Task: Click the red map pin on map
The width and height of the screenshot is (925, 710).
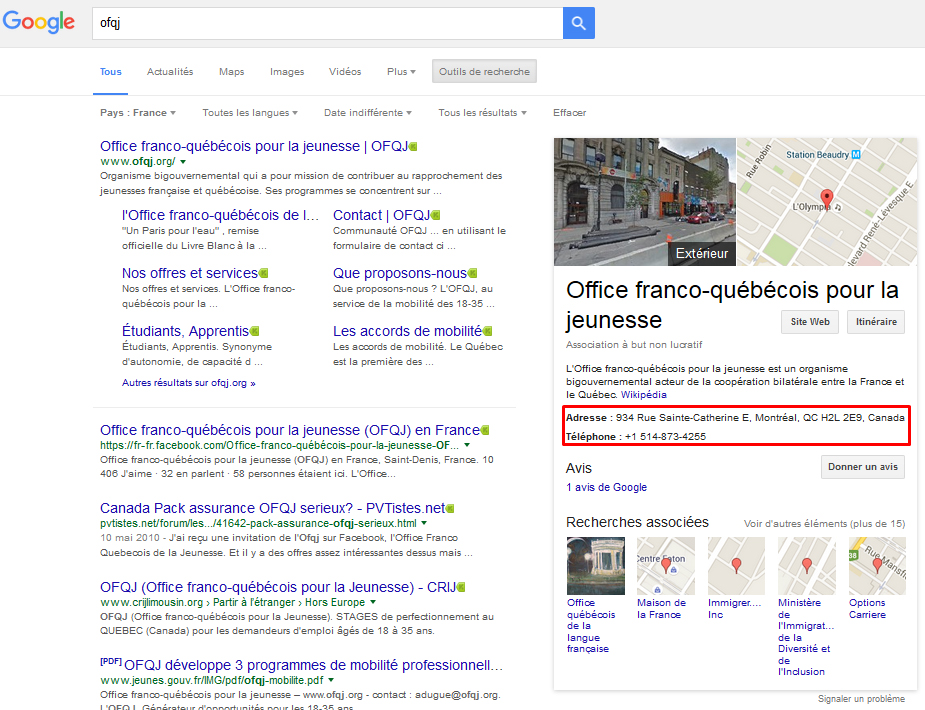Action: coord(826,197)
